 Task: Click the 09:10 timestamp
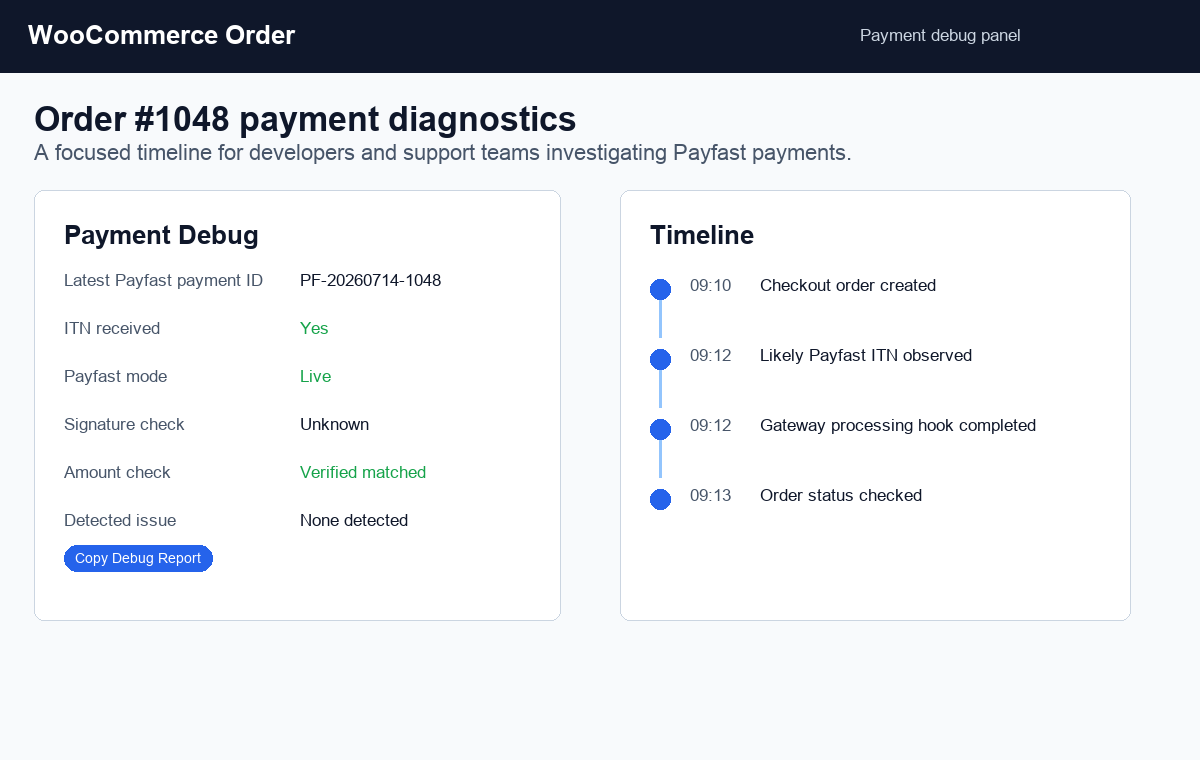(711, 286)
